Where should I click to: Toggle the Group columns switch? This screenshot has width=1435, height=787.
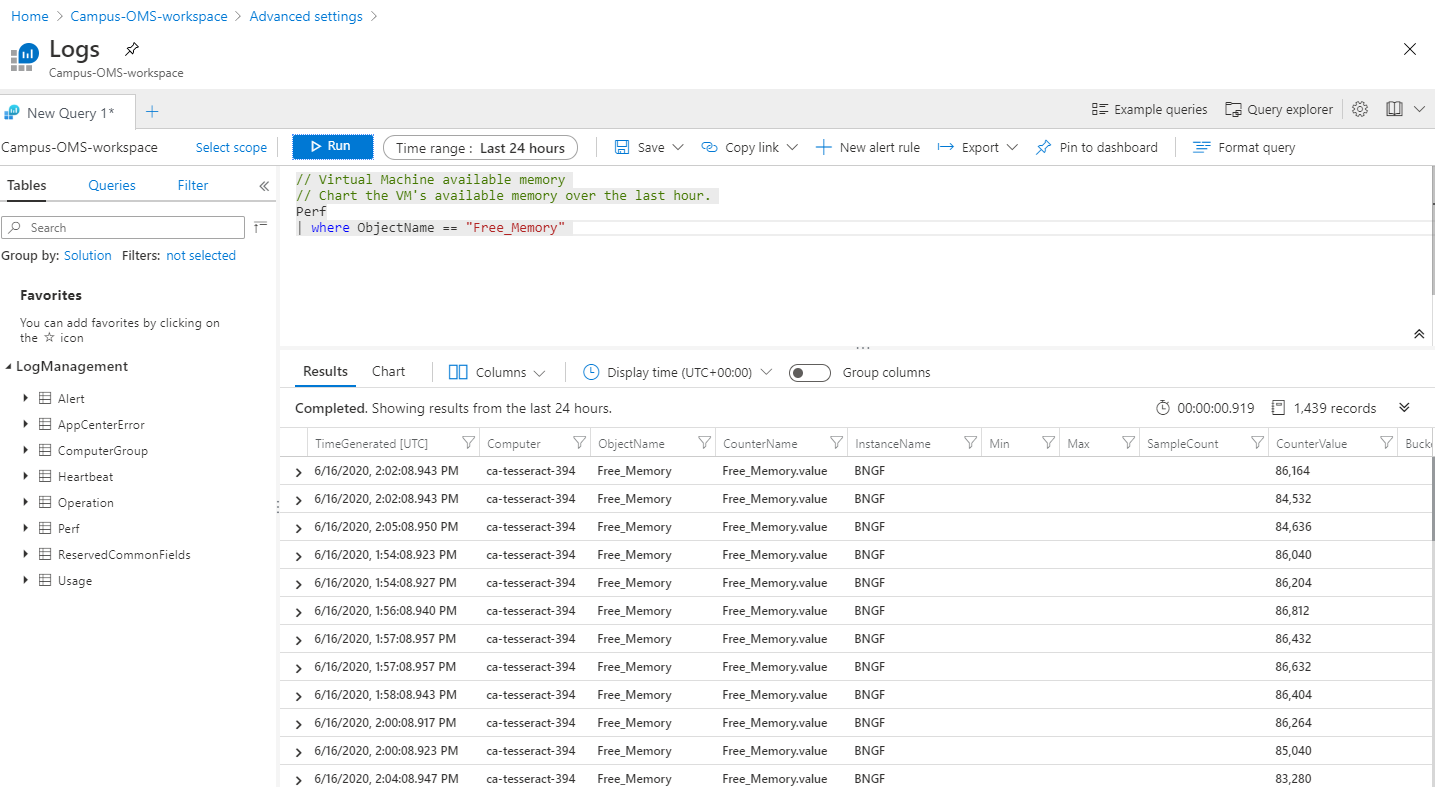[809, 373]
